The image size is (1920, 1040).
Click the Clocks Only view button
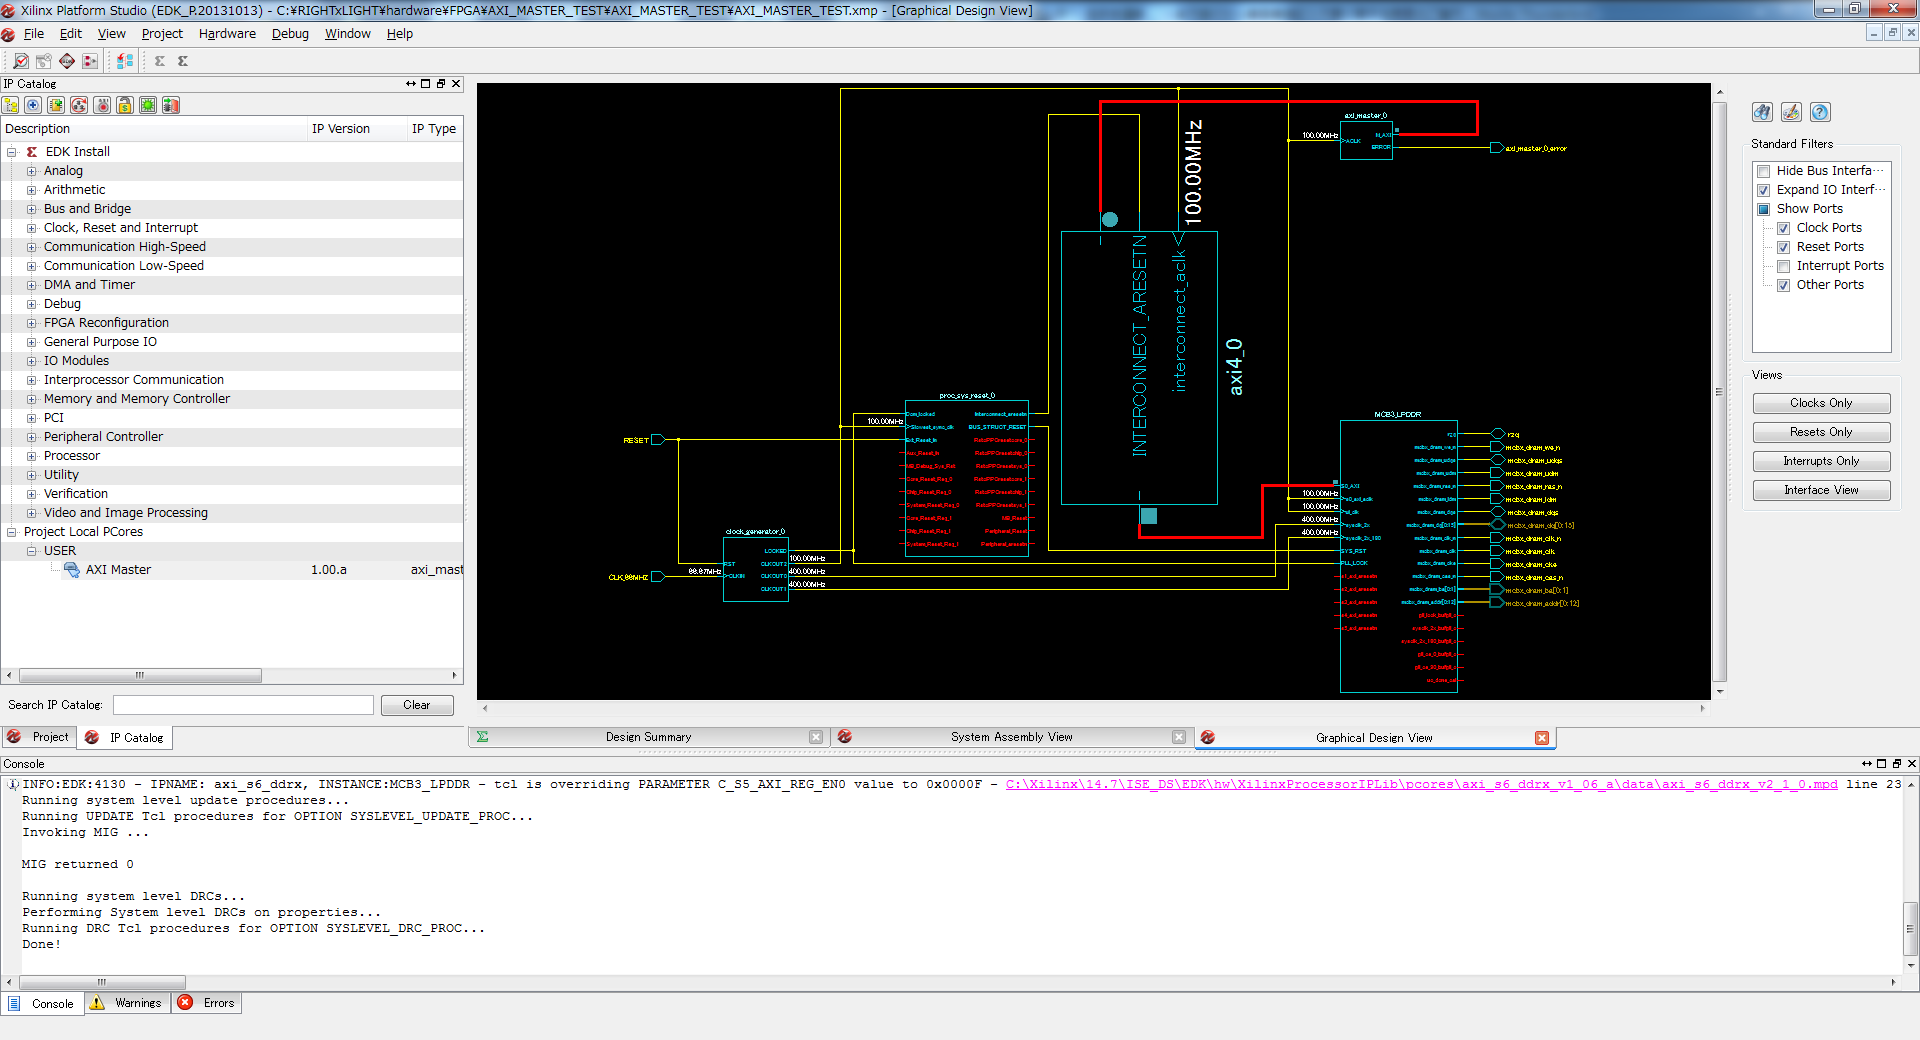pos(1821,403)
